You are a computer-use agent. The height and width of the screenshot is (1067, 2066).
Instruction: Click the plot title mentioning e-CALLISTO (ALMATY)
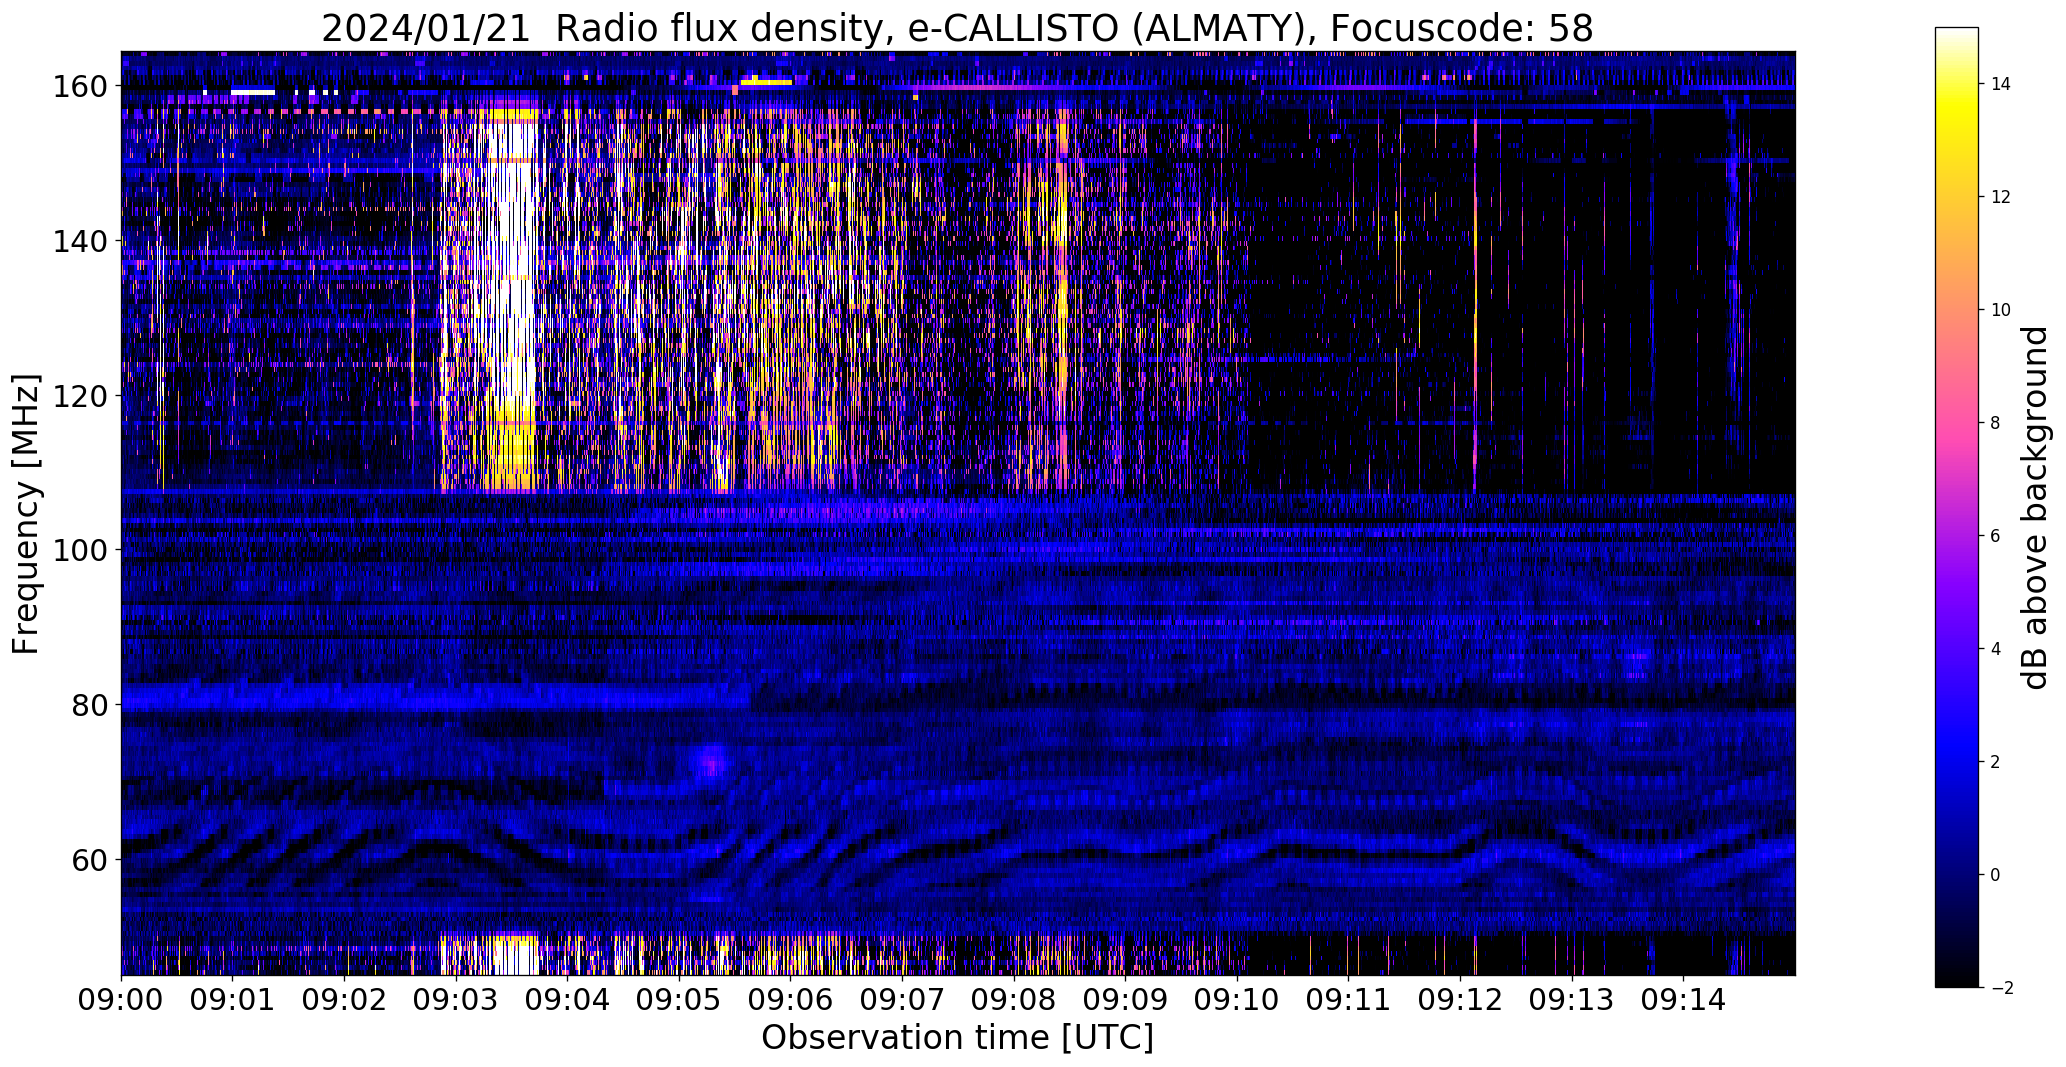957,28
